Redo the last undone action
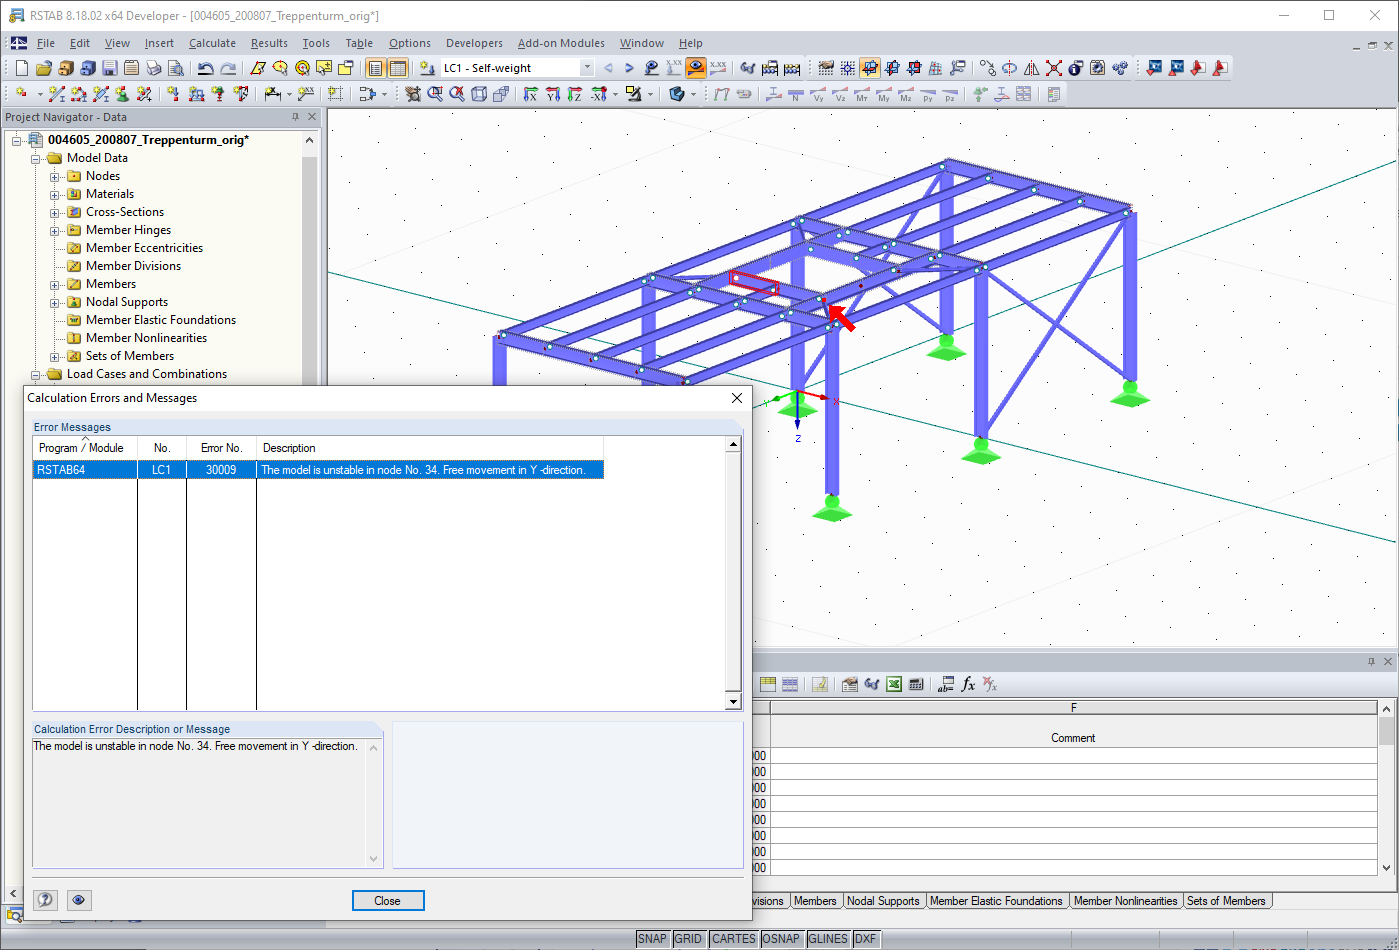The height and width of the screenshot is (950, 1399). pyautogui.click(x=228, y=68)
